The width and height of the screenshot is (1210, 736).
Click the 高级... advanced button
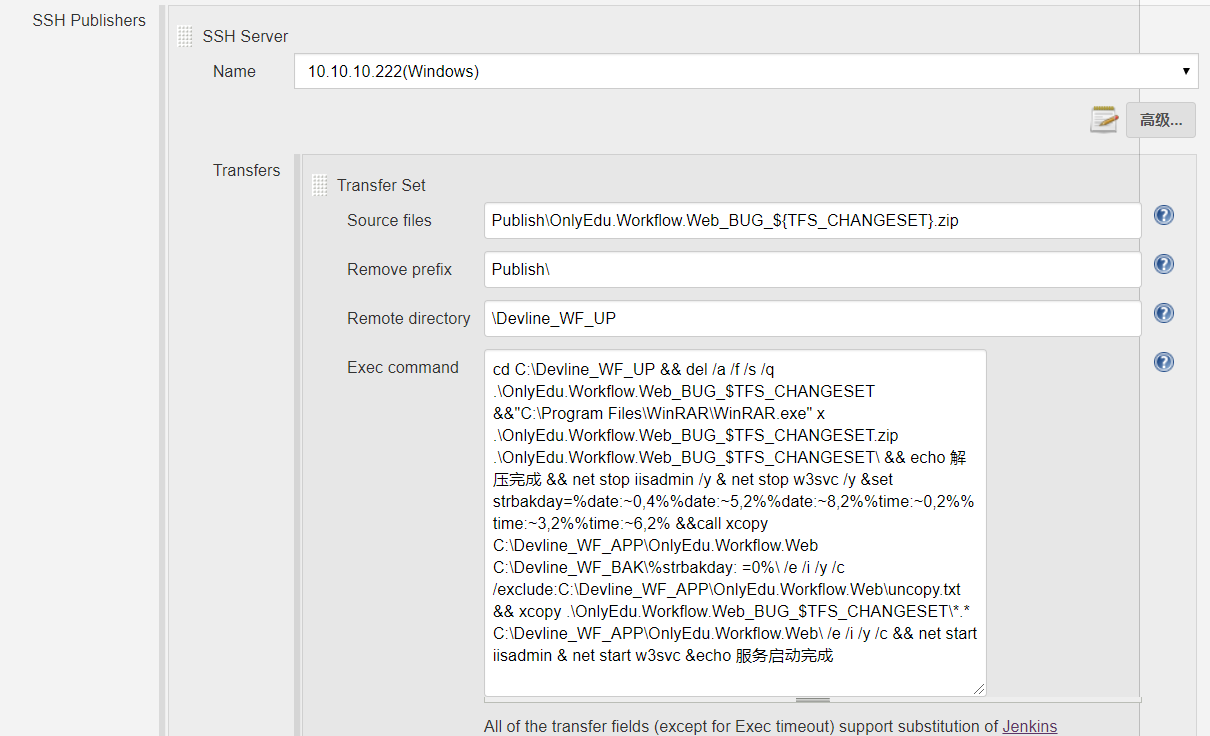click(1160, 120)
